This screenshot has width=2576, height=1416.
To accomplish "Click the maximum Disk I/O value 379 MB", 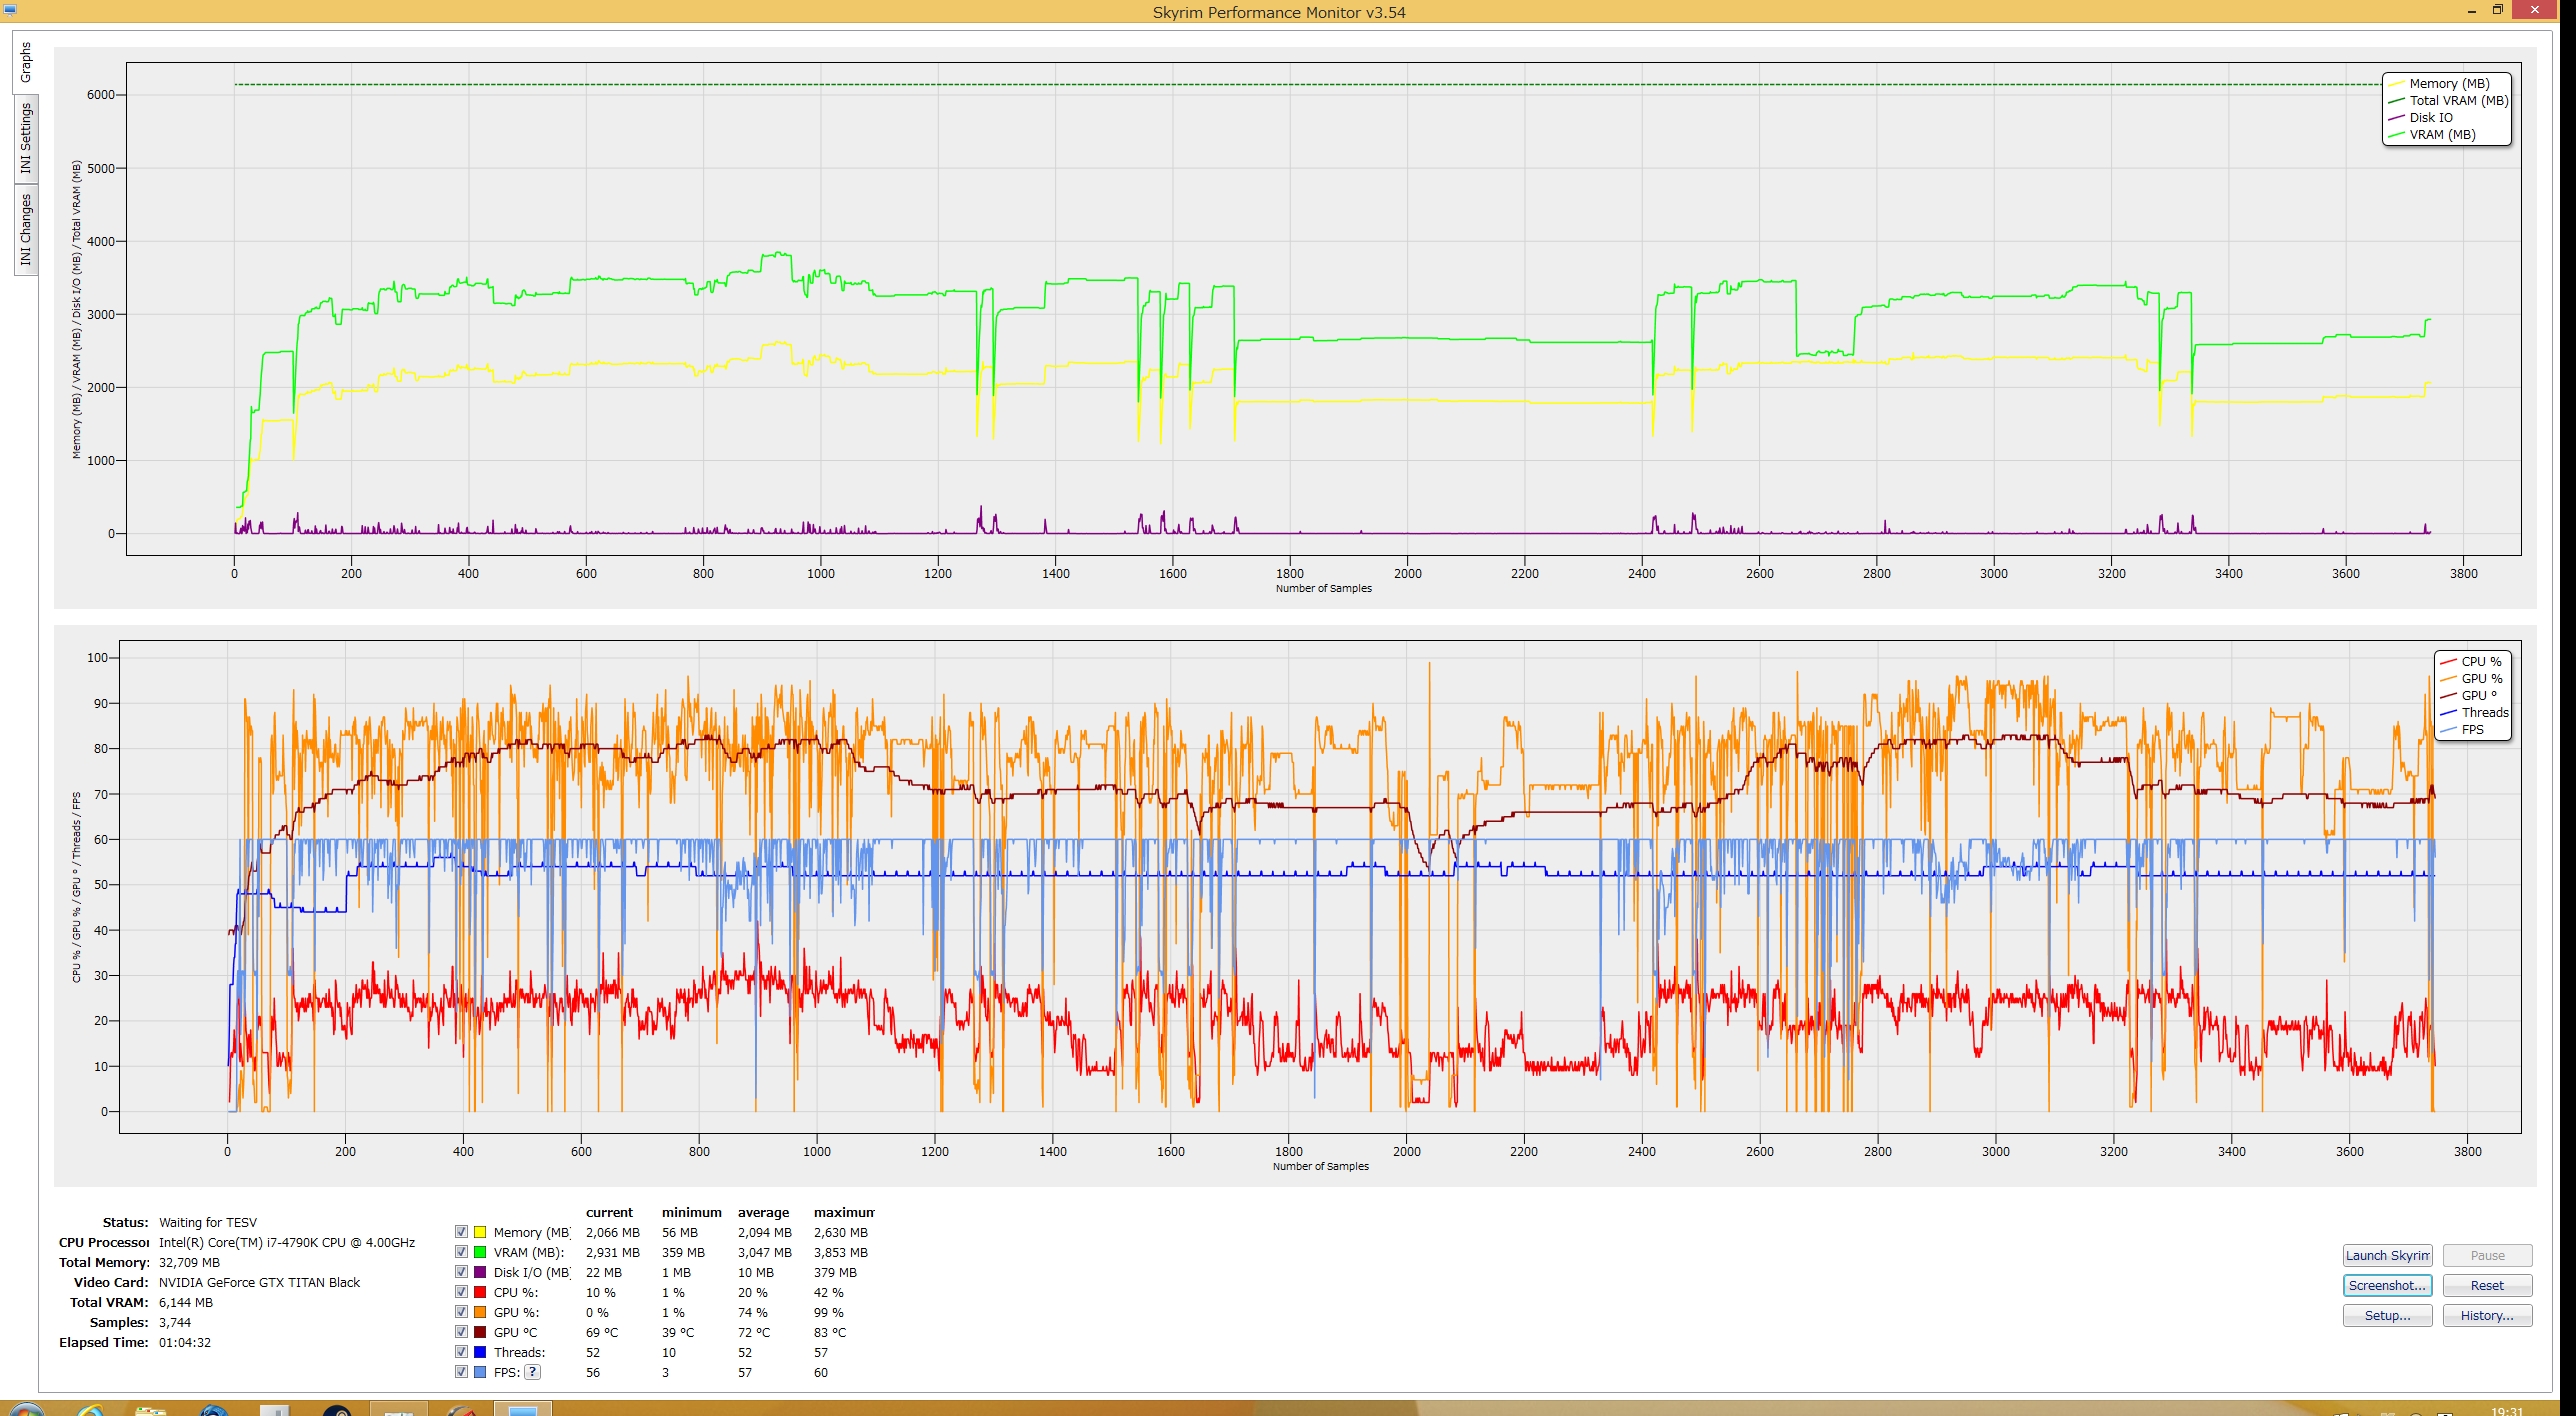I will tap(835, 1272).
